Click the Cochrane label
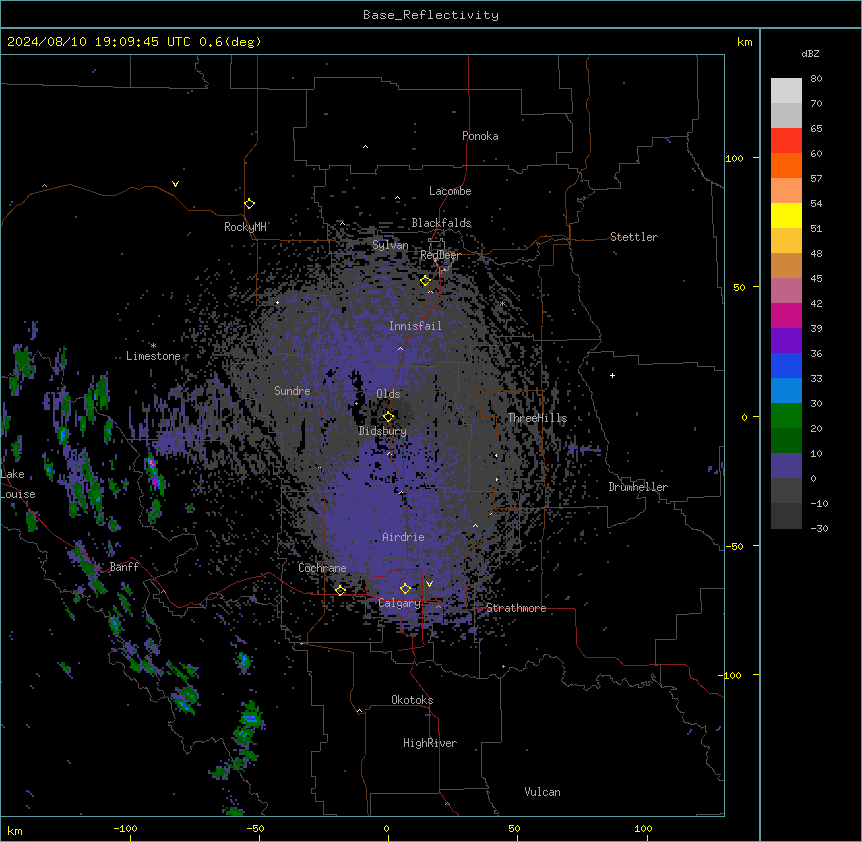This screenshot has width=862, height=842. coord(322,568)
